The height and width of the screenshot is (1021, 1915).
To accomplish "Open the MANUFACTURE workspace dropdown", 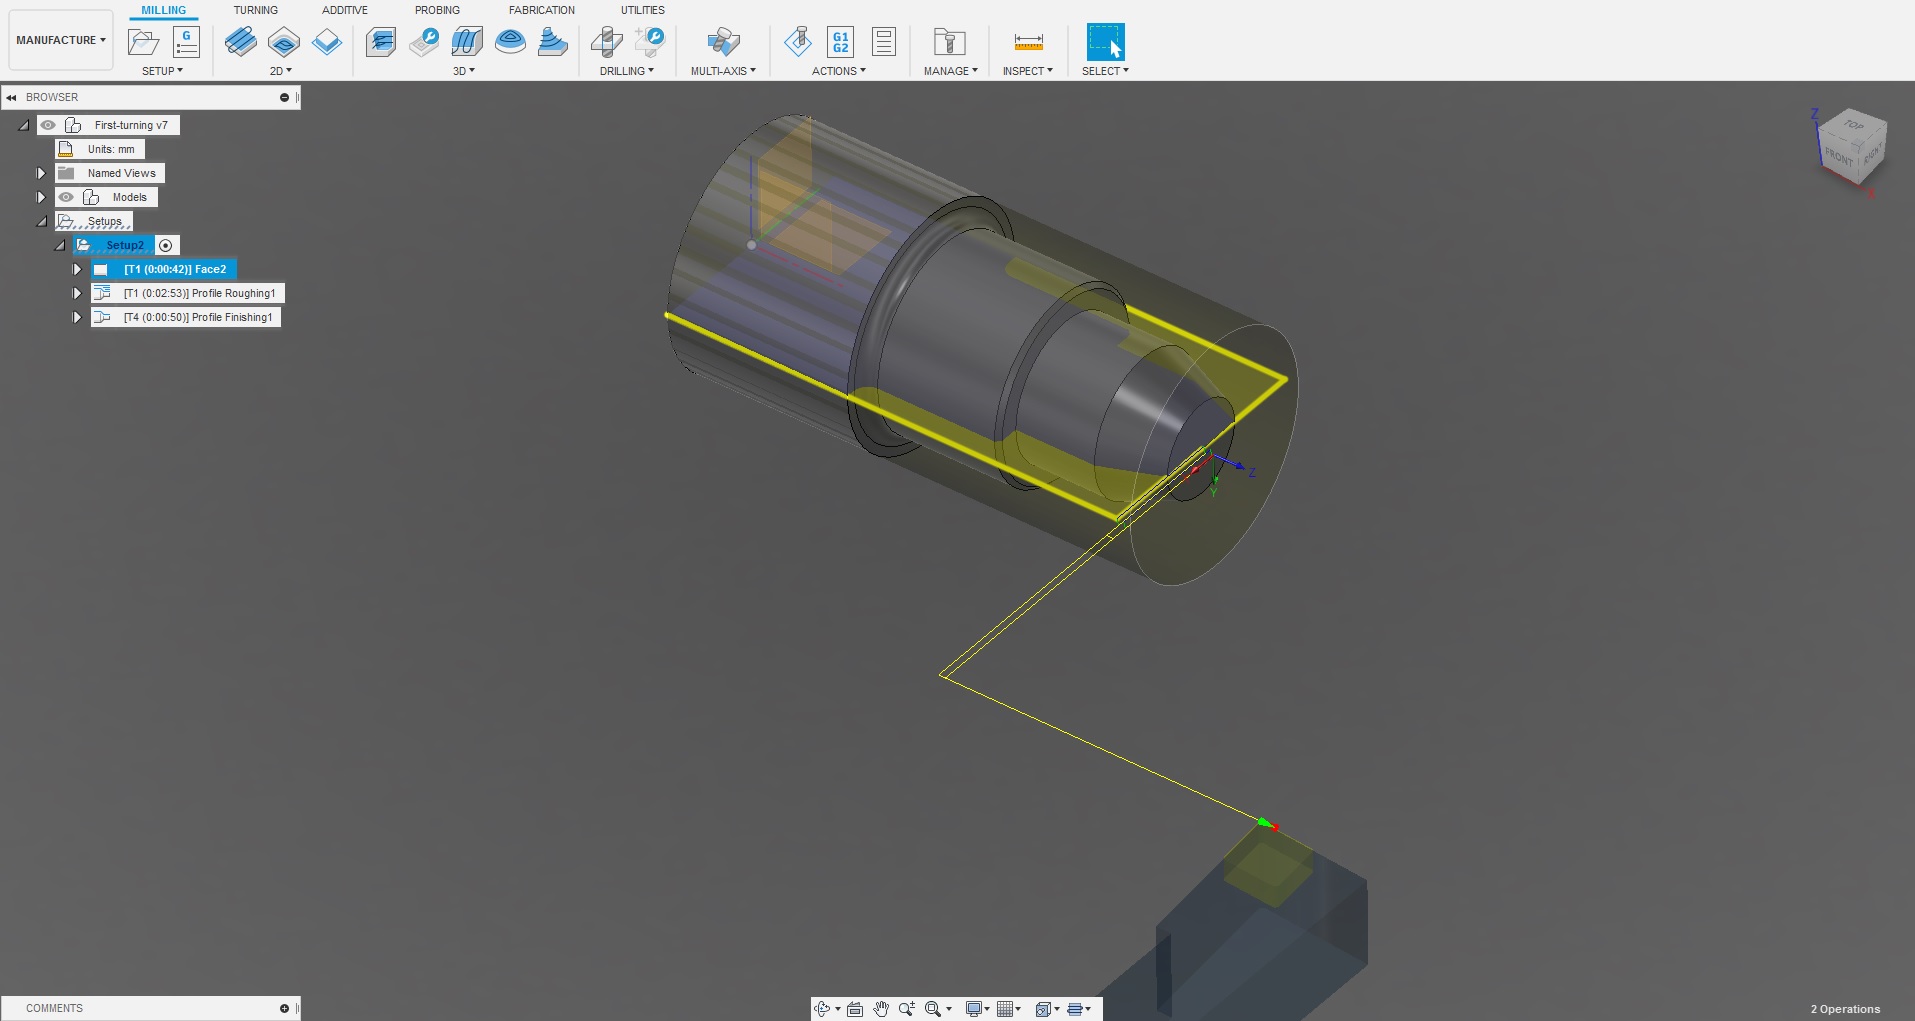I will point(61,40).
